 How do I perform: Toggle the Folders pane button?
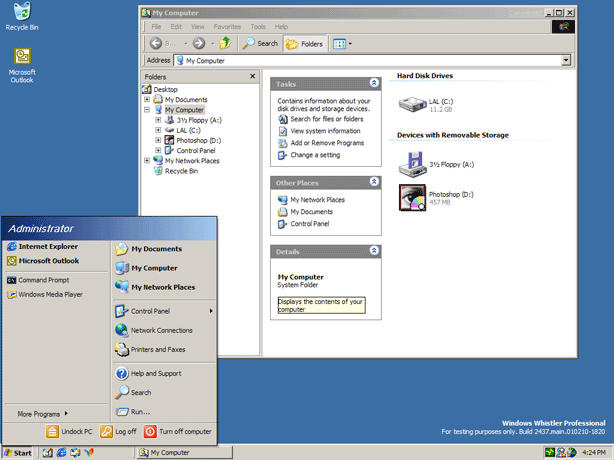point(304,44)
